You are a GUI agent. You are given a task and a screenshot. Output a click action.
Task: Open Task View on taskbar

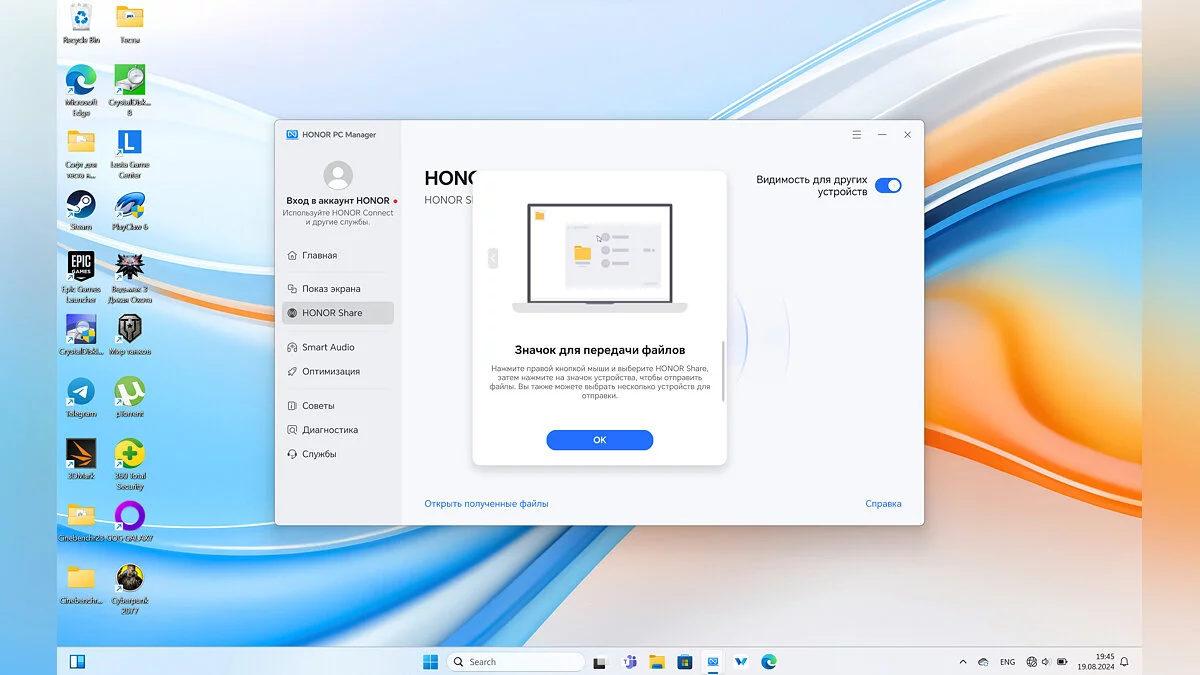click(x=600, y=661)
